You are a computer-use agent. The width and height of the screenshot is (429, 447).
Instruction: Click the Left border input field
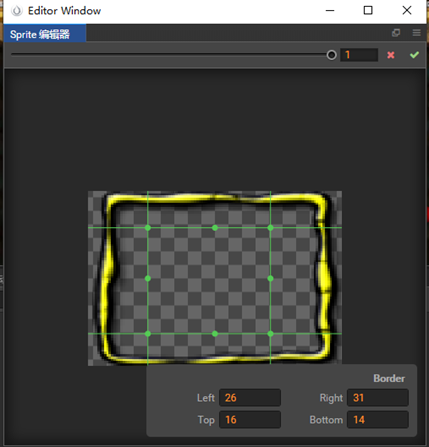pyautogui.click(x=250, y=397)
